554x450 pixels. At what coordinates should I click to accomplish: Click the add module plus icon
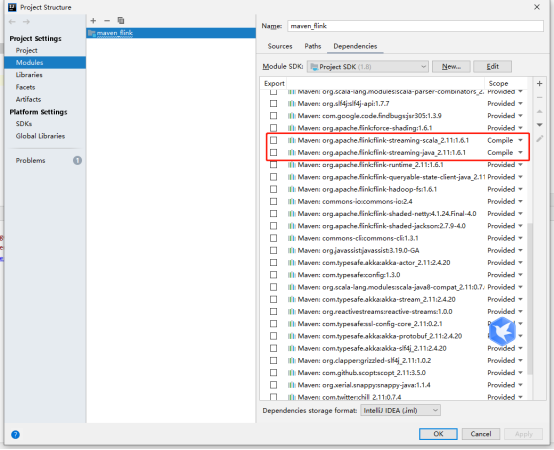[x=93, y=20]
